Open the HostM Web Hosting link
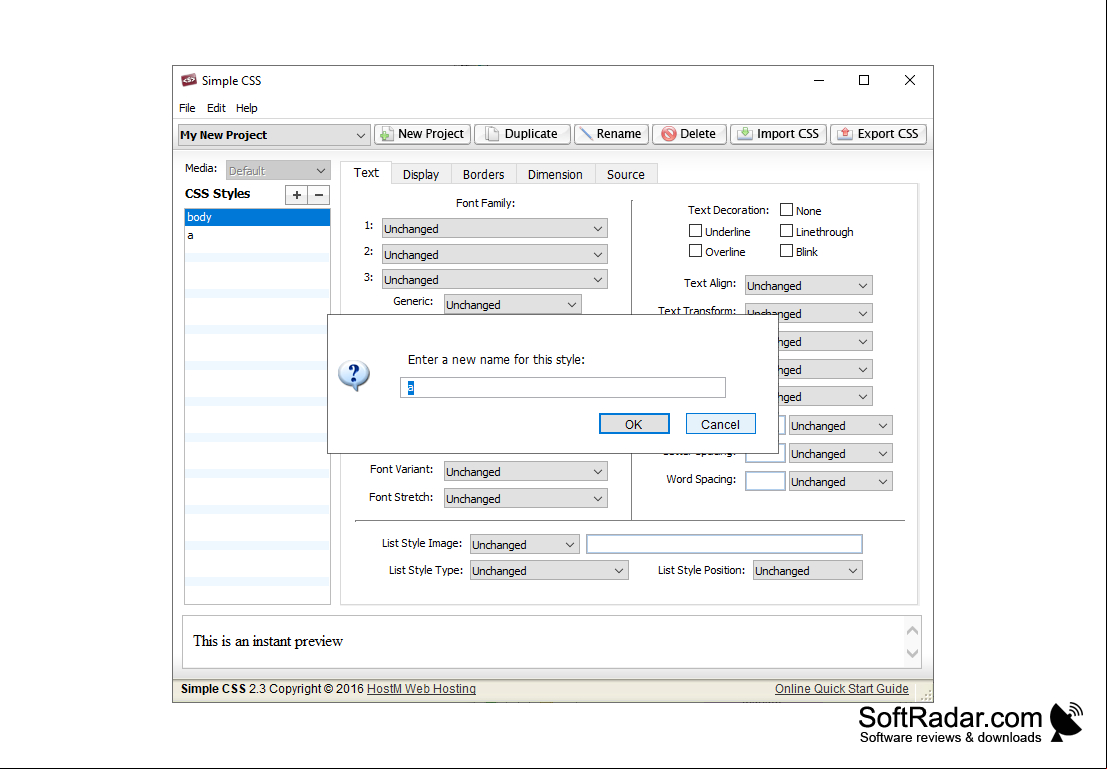This screenshot has width=1107, height=769. coord(421,688)
